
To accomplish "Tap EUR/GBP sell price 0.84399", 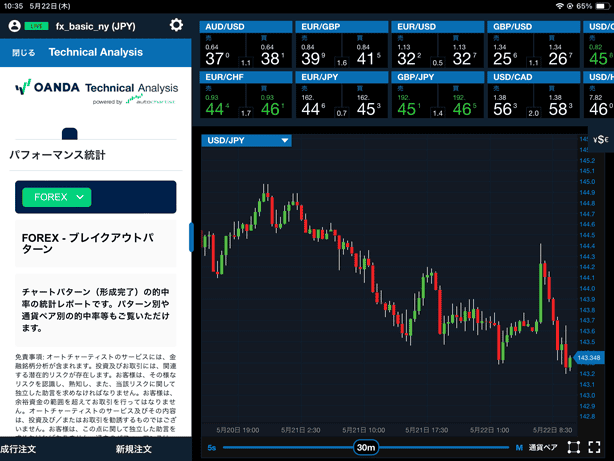I will pyautogui.click(x=318, y=51).
